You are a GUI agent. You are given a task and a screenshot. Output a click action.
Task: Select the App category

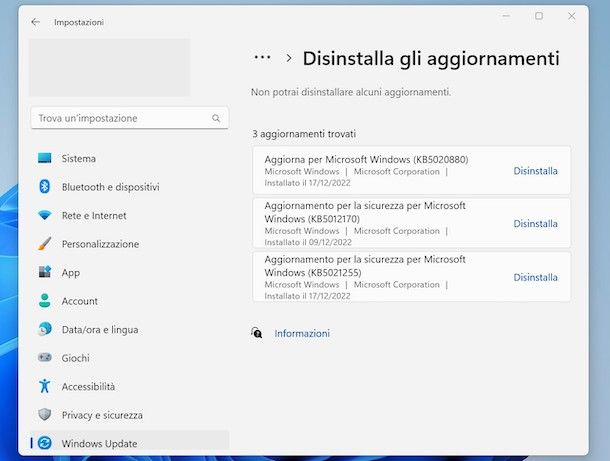point(130,272)
